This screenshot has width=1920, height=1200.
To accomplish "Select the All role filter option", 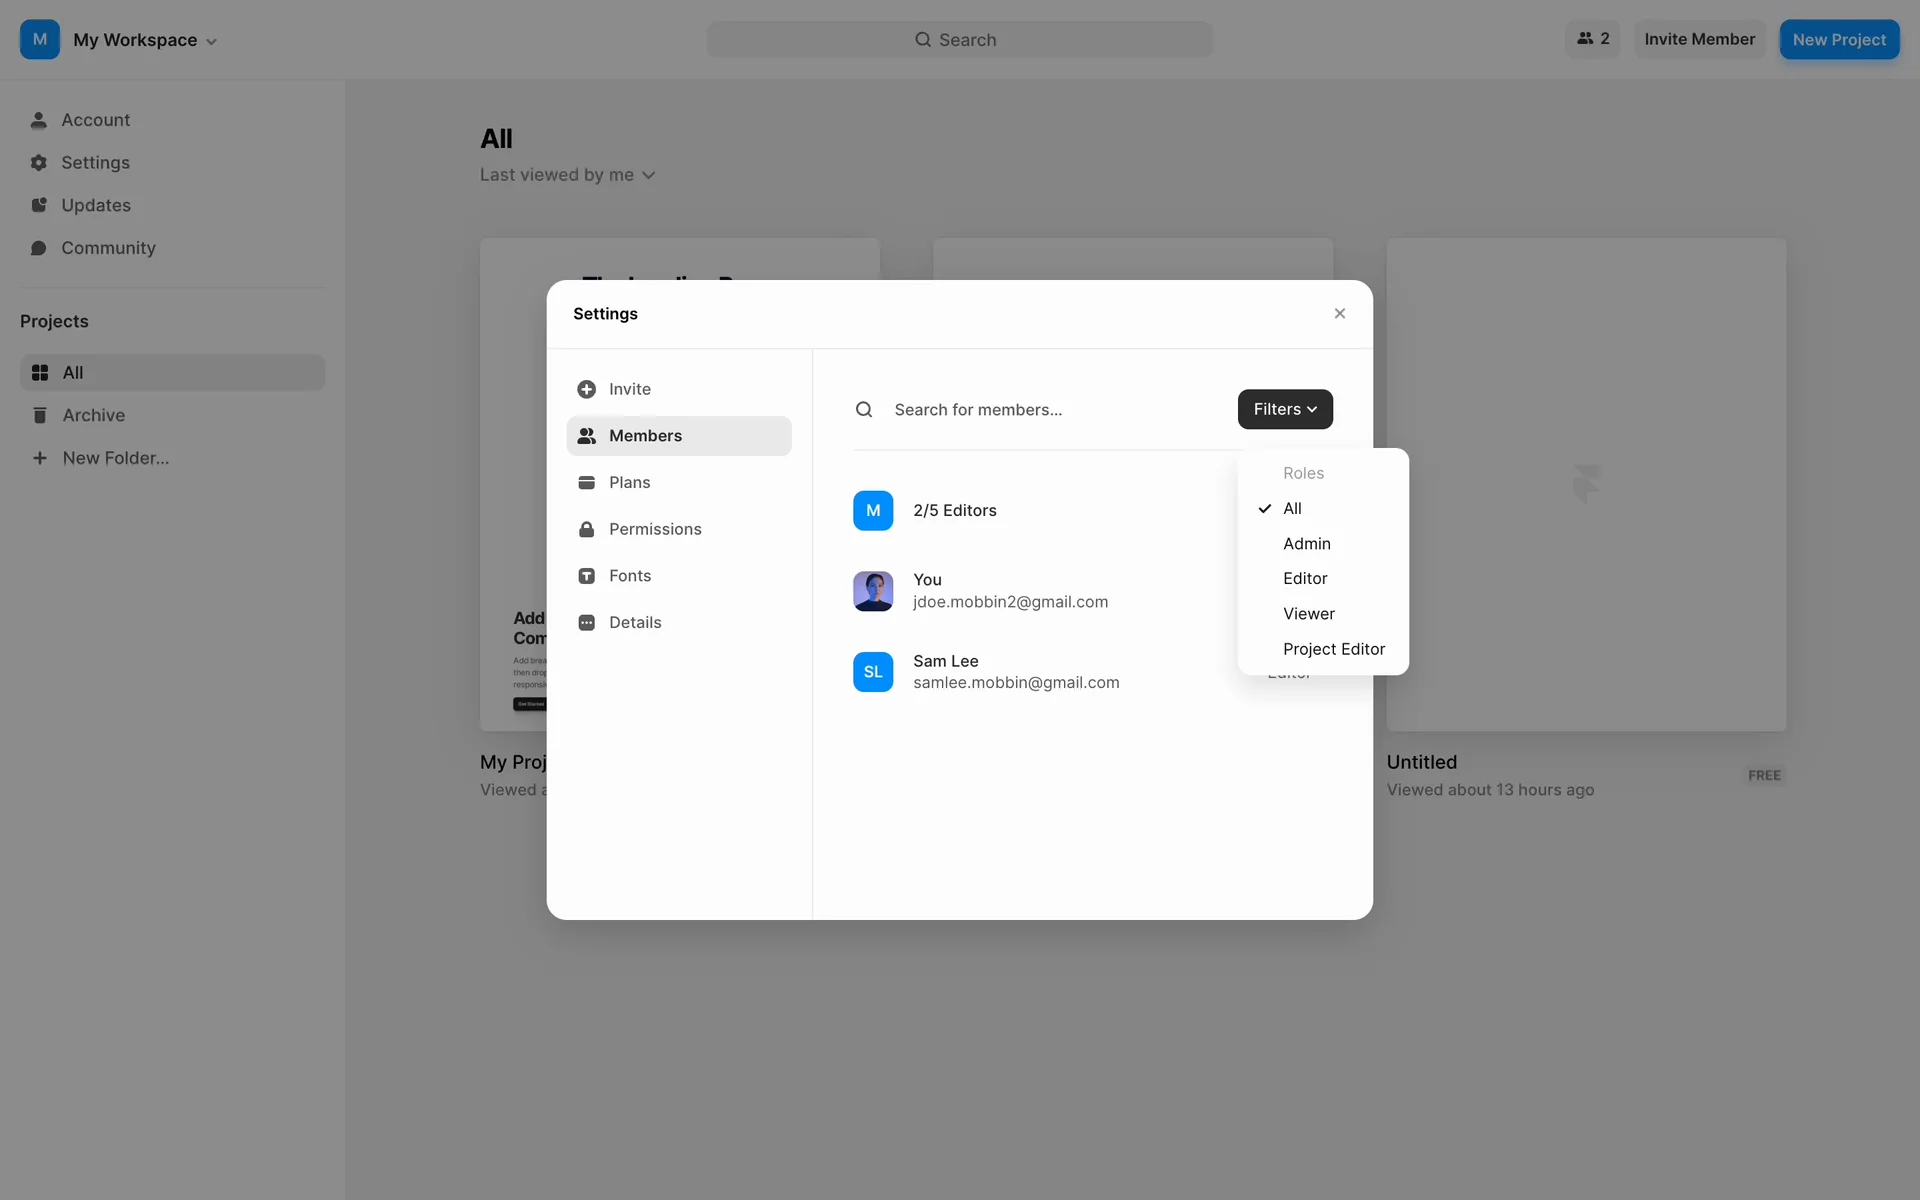I will click(x=1292, y=508).
